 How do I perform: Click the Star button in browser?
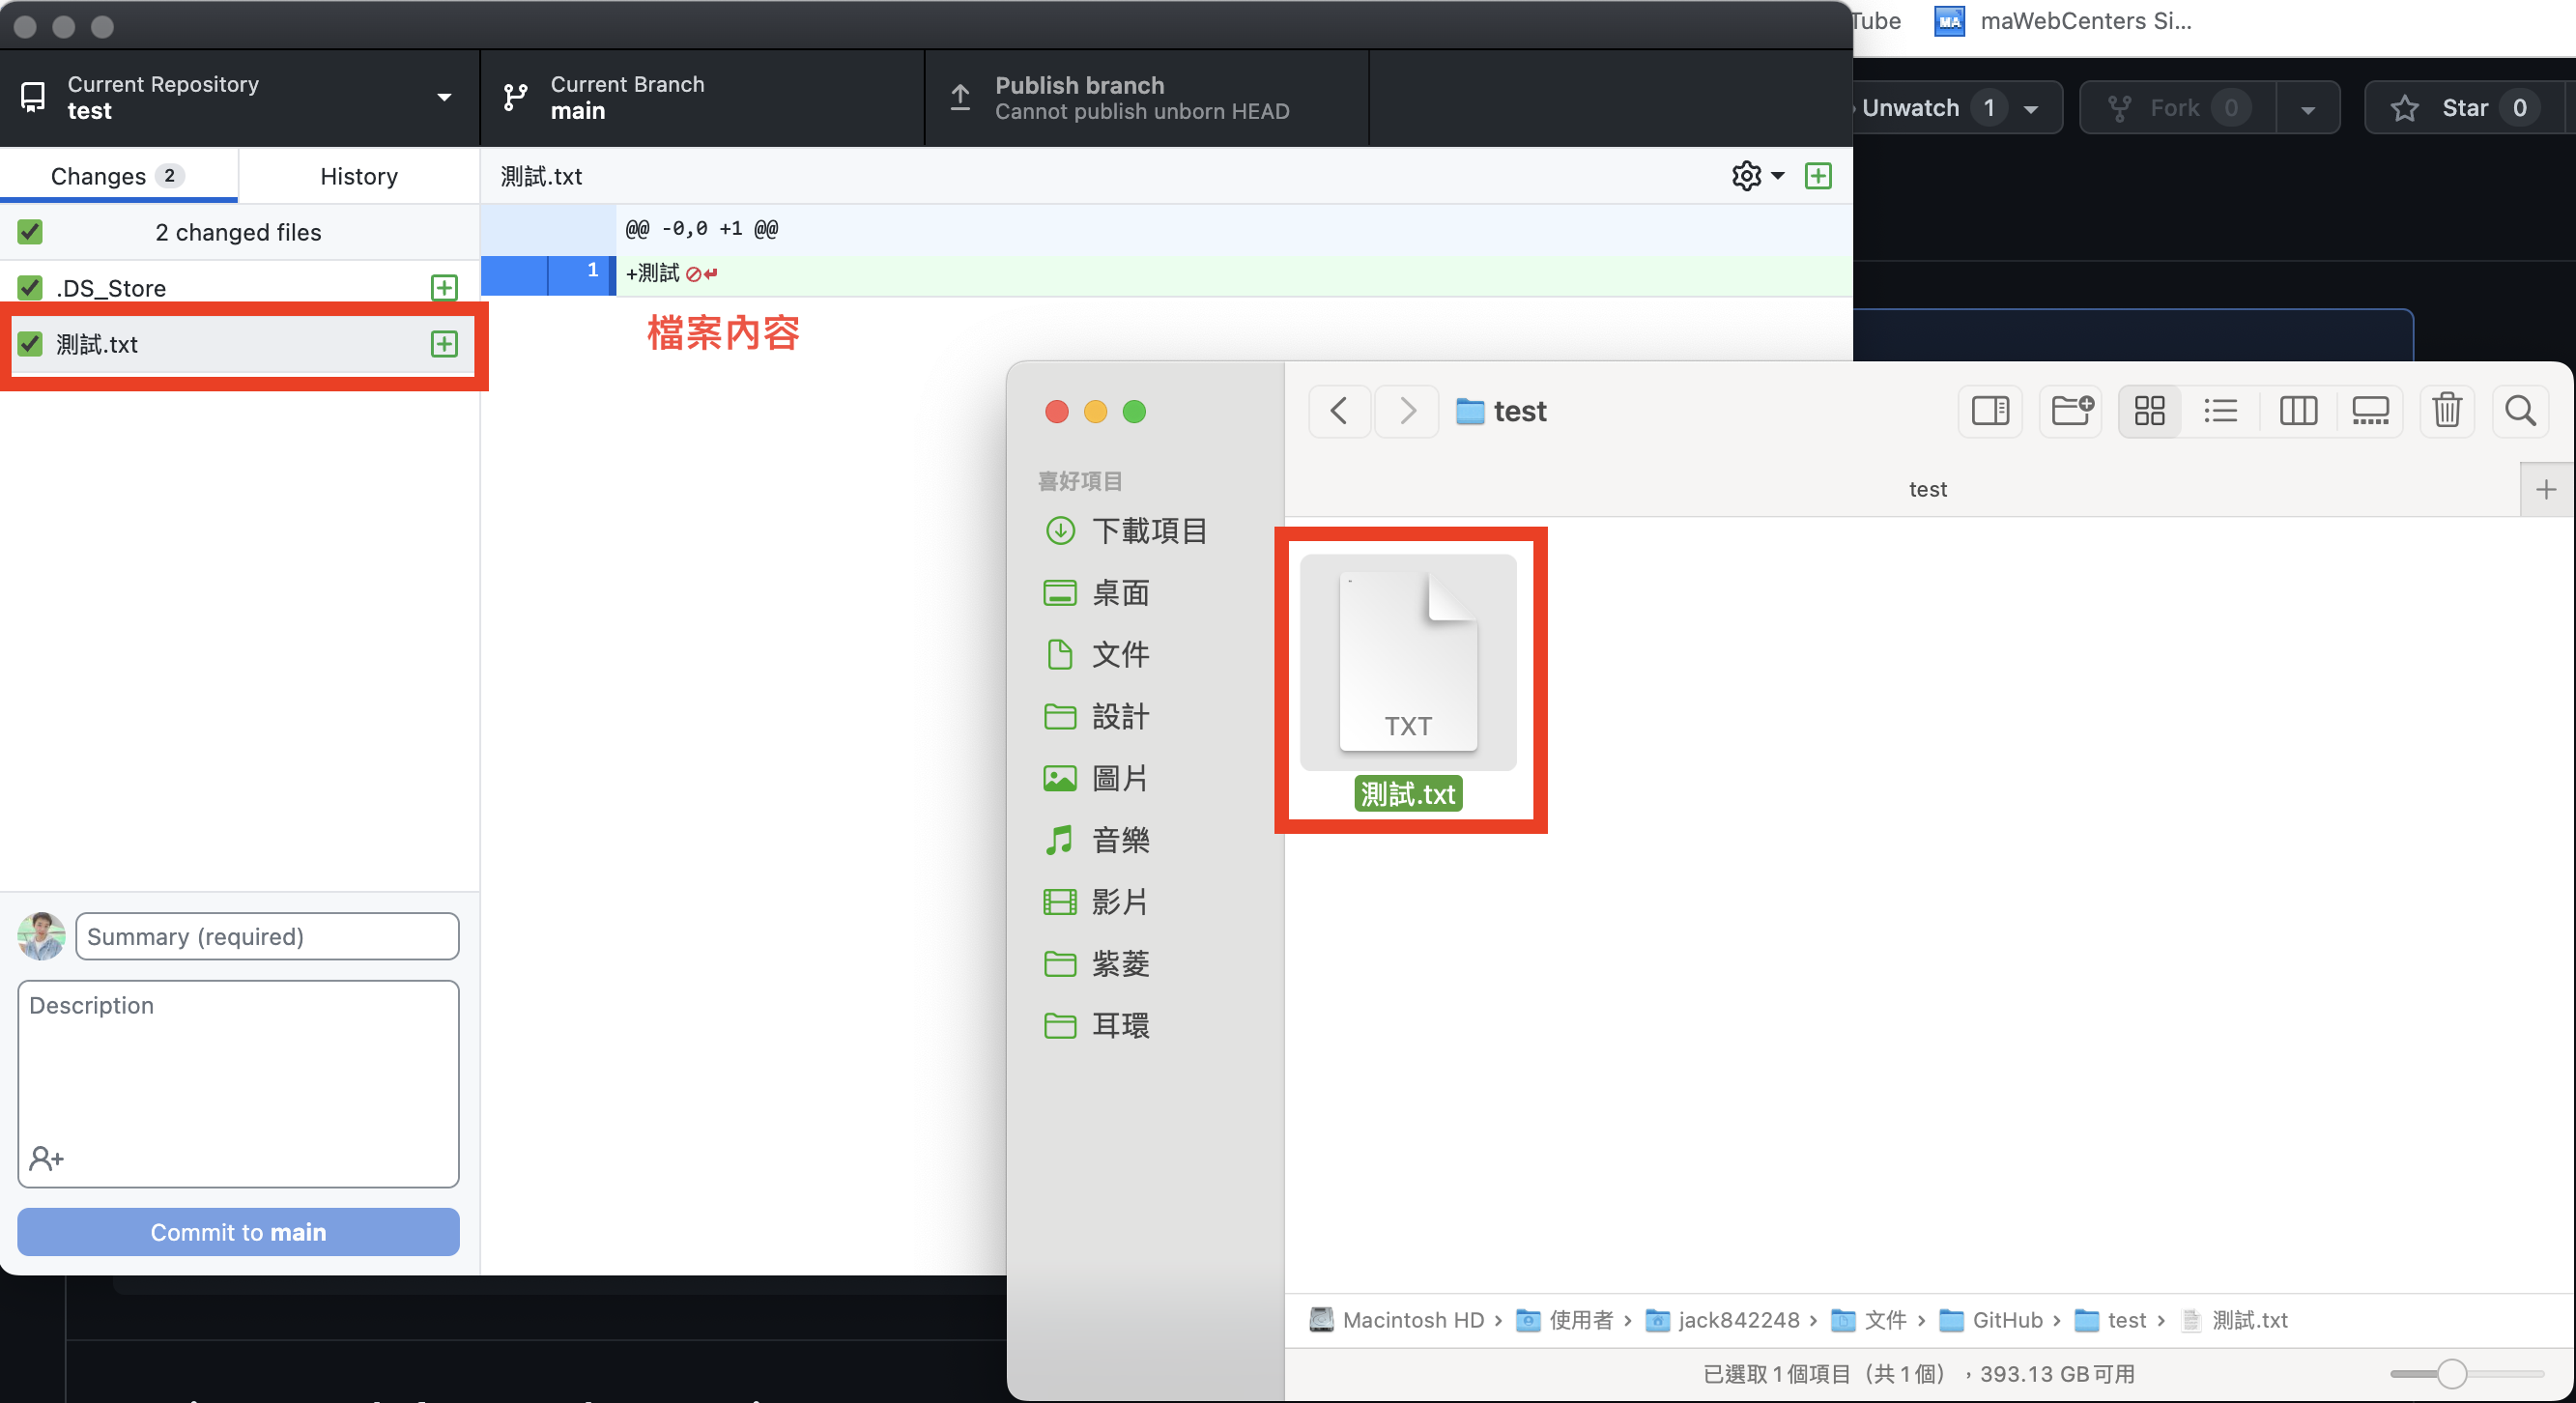(2464, 108)
